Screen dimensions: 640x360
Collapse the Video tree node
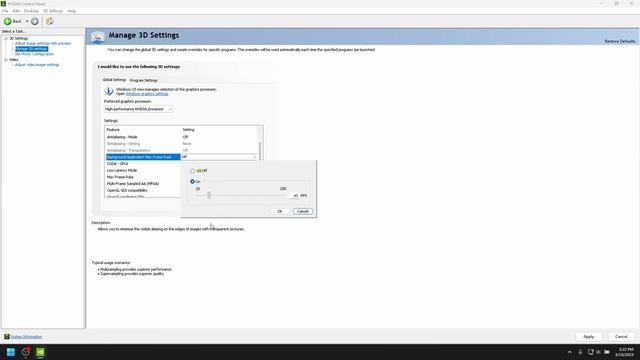coord(6,60)
